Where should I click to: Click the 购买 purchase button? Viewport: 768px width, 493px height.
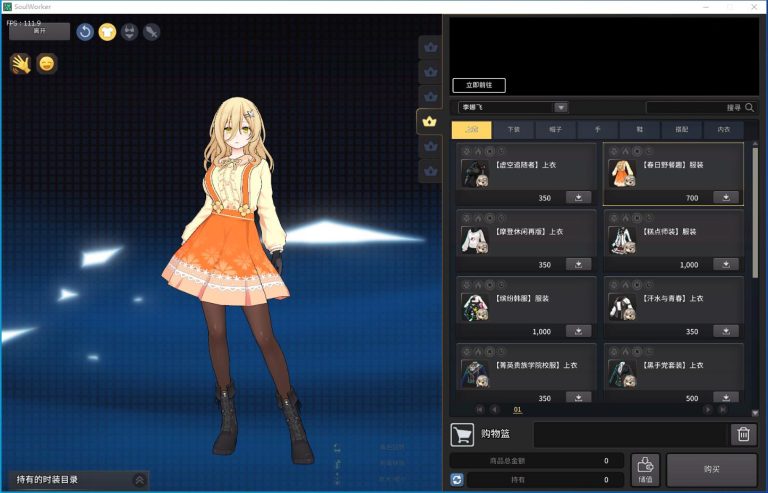712,470
